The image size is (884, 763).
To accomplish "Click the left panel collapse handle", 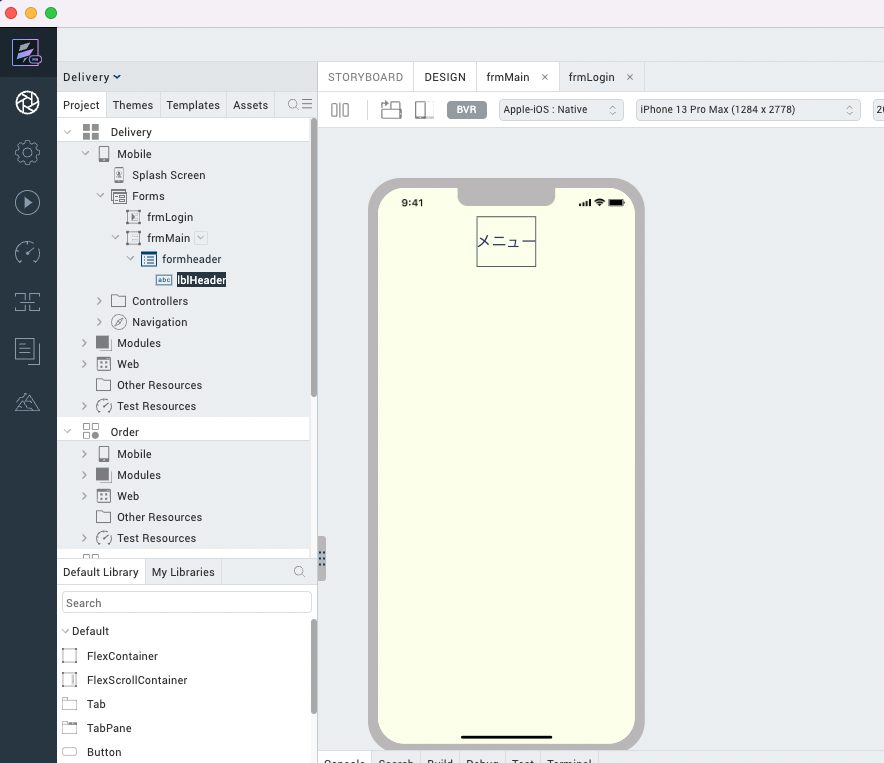I will pyautogui.click(x=322, y=558).
